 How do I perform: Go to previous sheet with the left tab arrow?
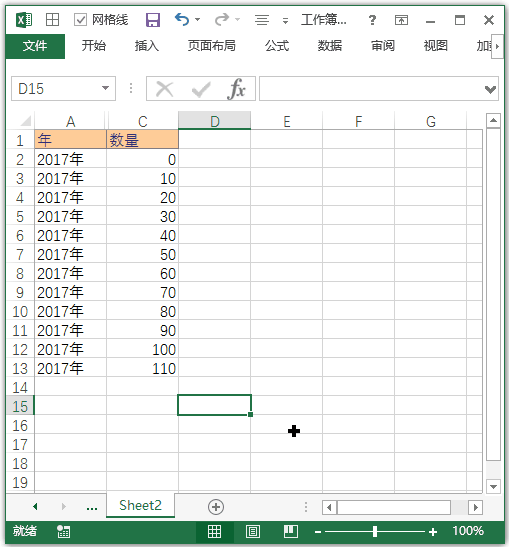tap(35, 506)
